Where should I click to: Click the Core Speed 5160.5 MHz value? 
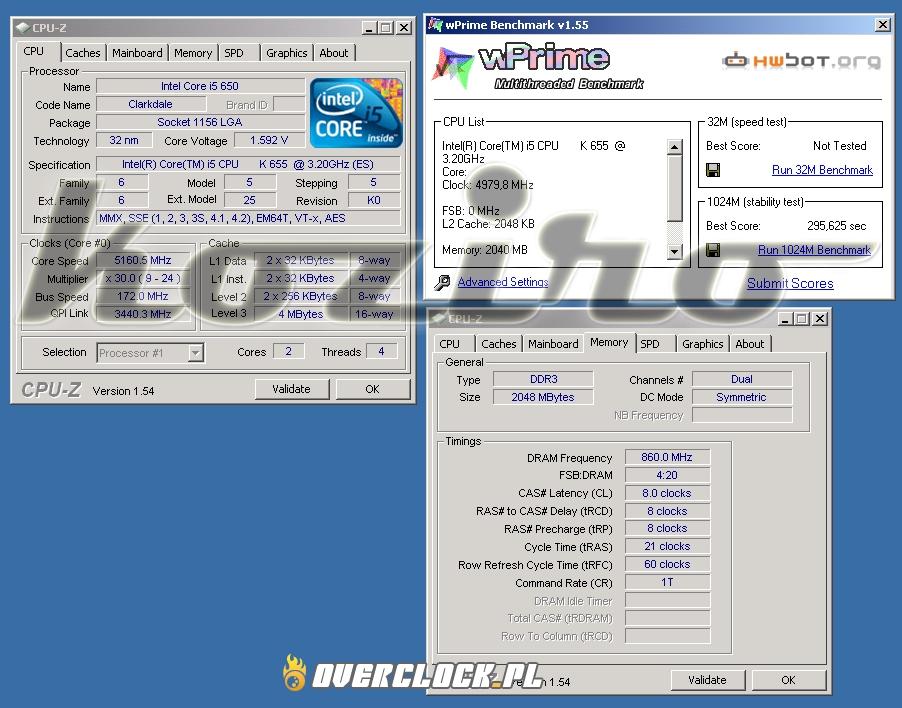click(143, 261)
